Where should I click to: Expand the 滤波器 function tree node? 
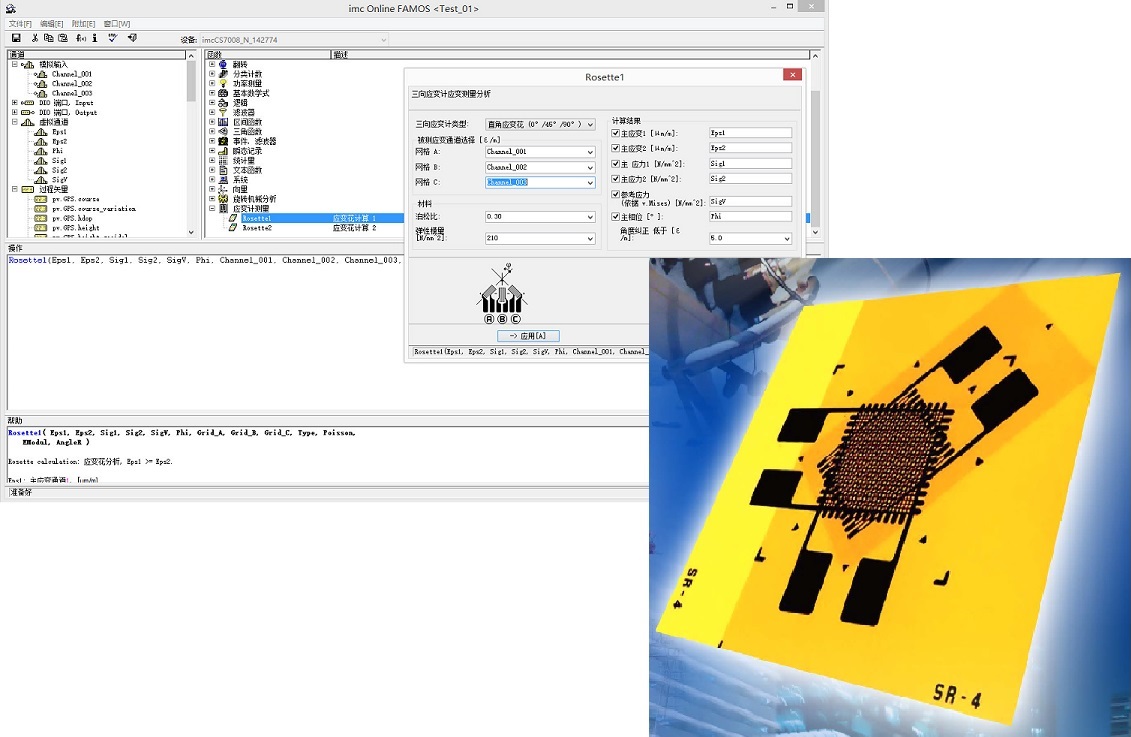pos(212,113)
